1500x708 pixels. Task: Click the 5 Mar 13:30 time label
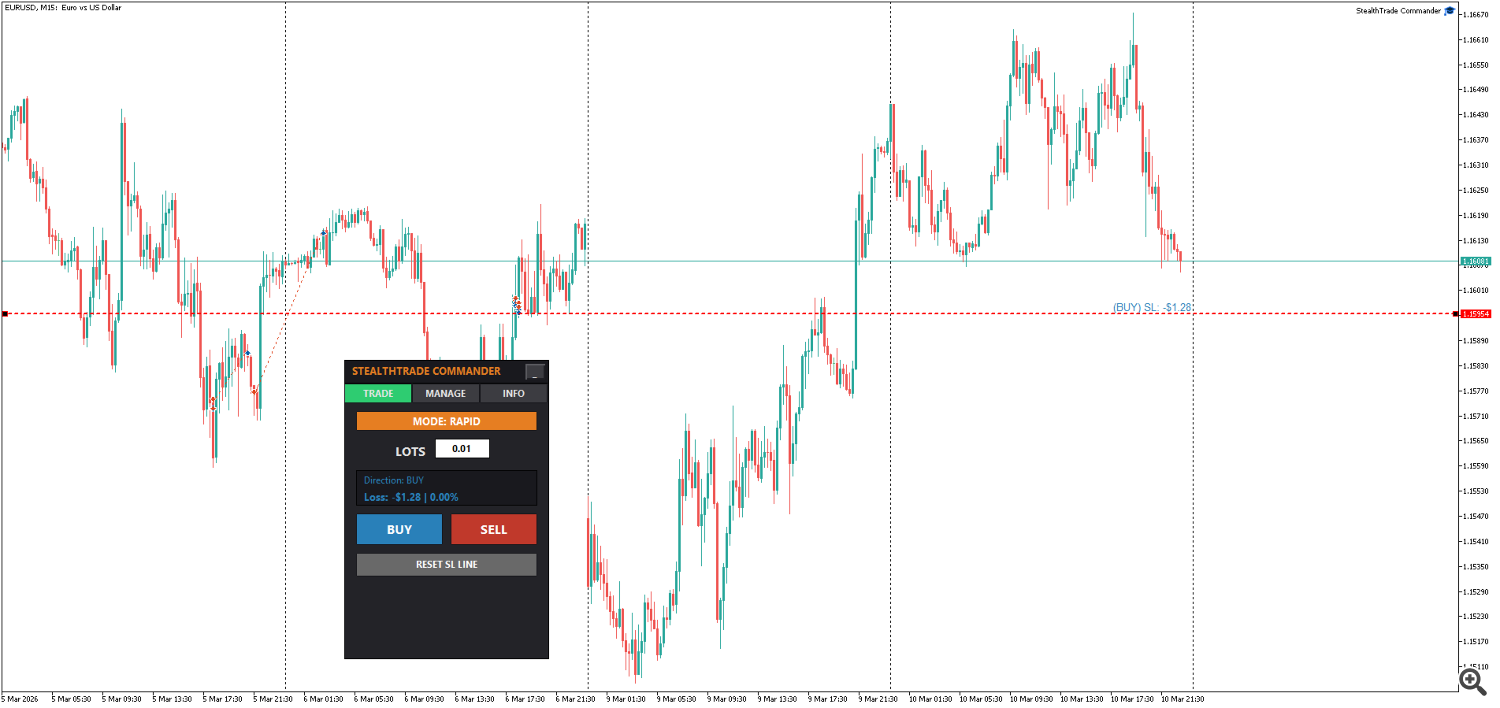click(x=172, y=699)
